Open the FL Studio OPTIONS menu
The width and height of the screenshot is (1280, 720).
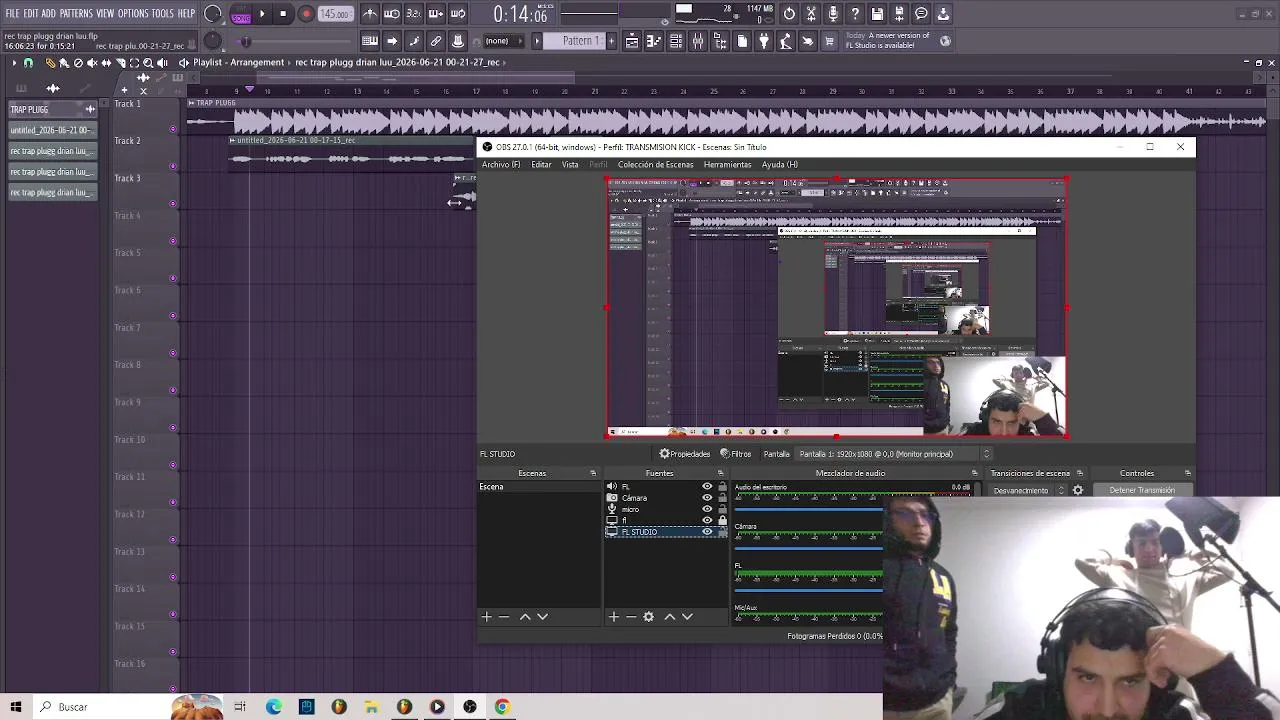tap(133, 14)
